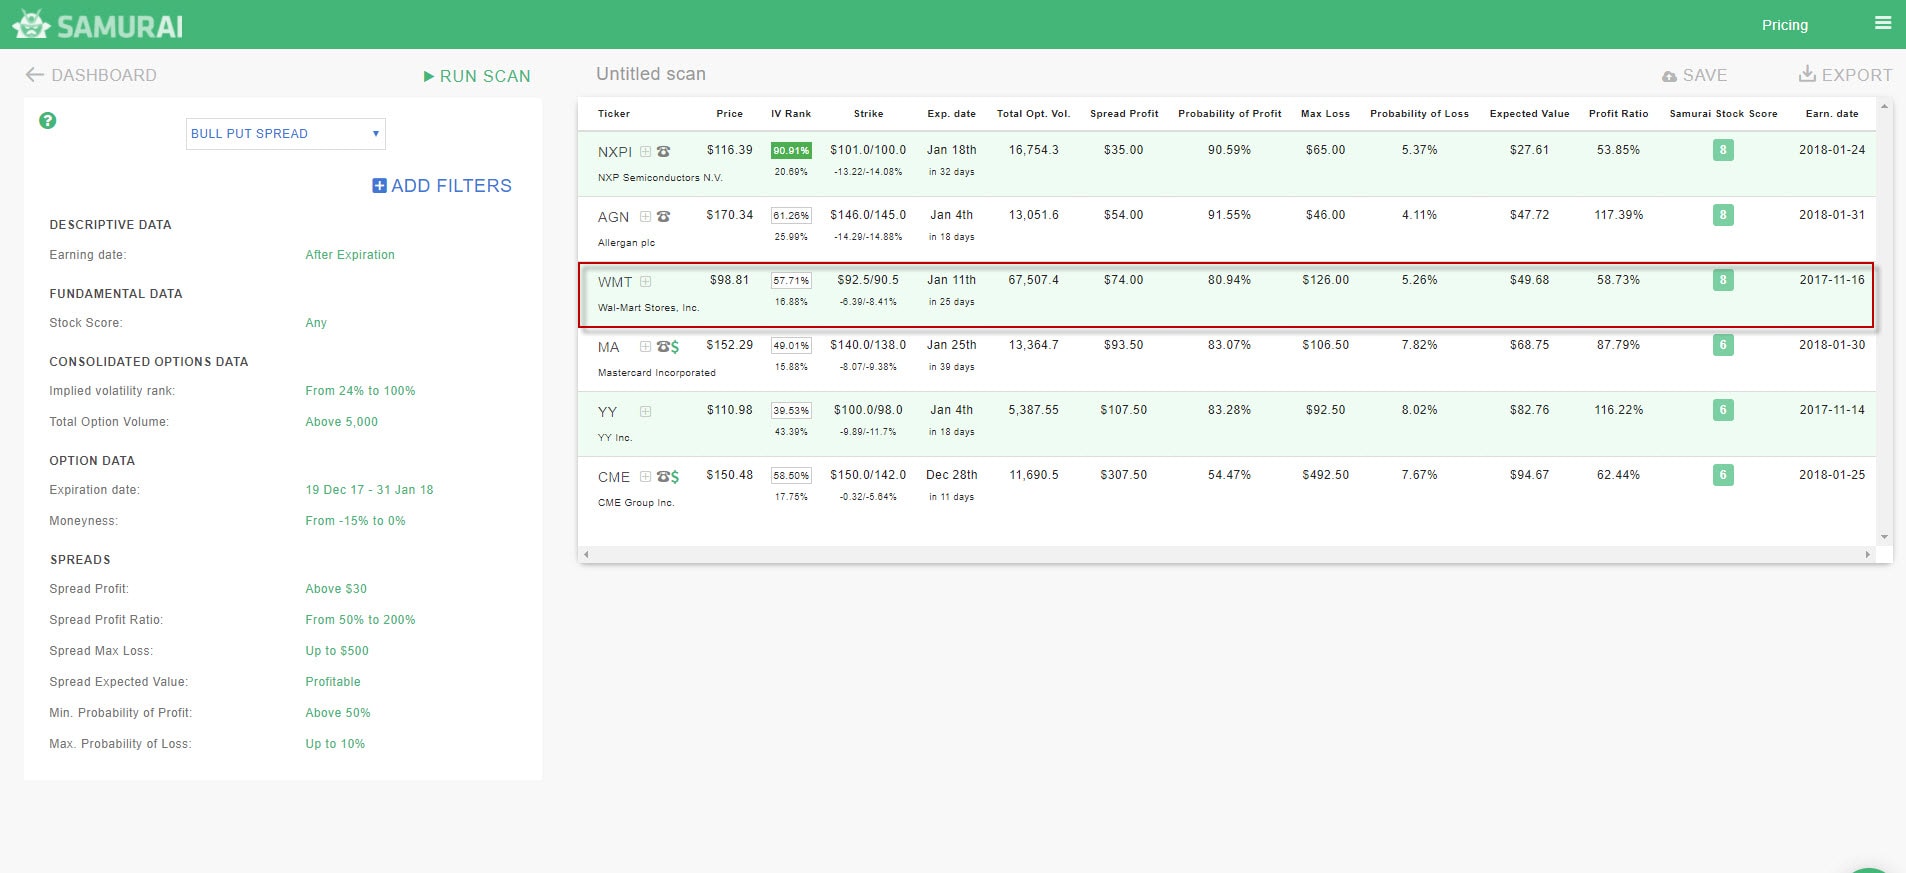Edit Implied volatility rank From 24% to 100%

point(360,391)
